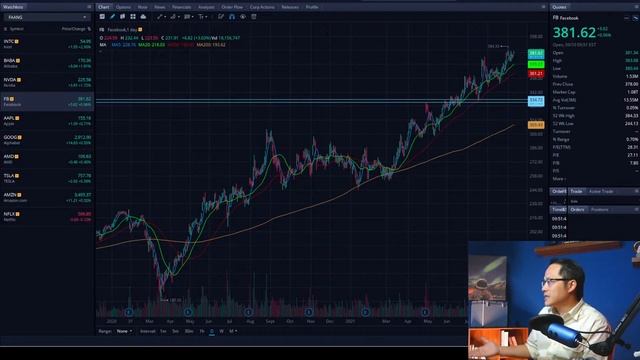Switch to the Orders tab
This screenshot has width=640, height=360.
(577, 209)
